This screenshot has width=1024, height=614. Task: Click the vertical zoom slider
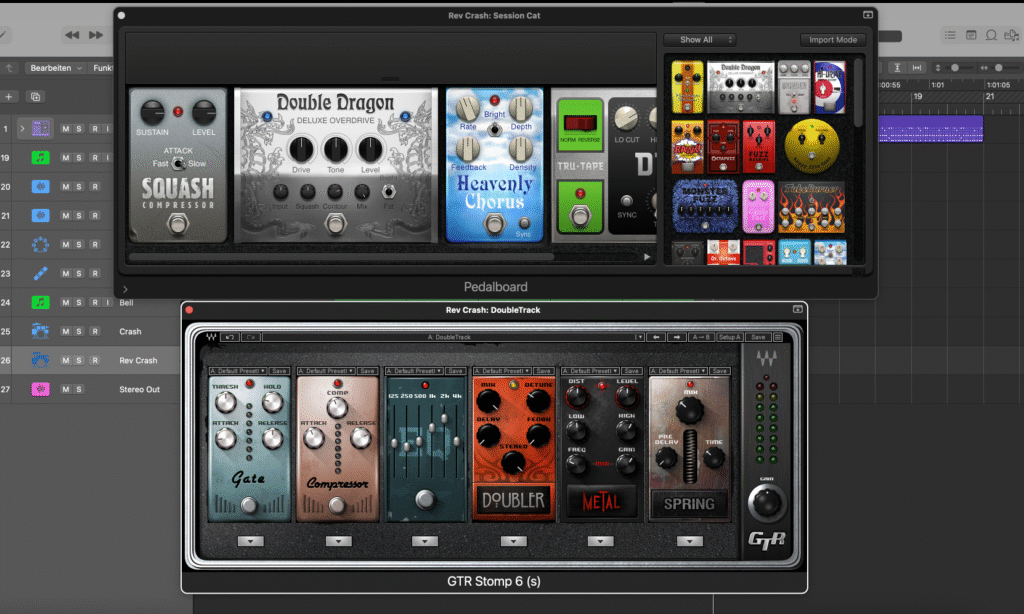click(953, 68)
